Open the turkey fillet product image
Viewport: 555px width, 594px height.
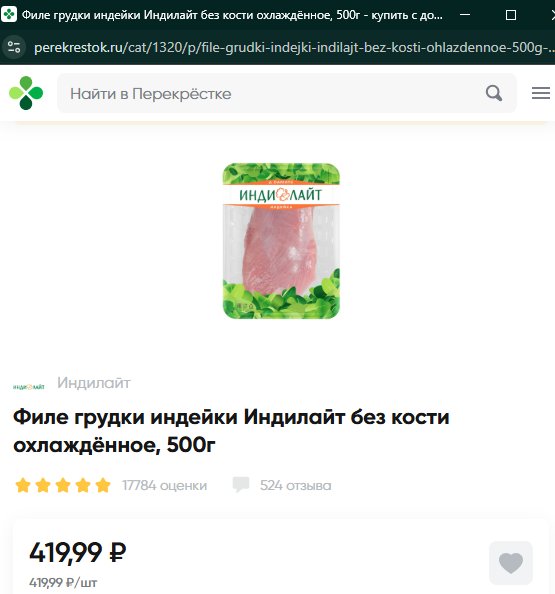pos(281,241)
